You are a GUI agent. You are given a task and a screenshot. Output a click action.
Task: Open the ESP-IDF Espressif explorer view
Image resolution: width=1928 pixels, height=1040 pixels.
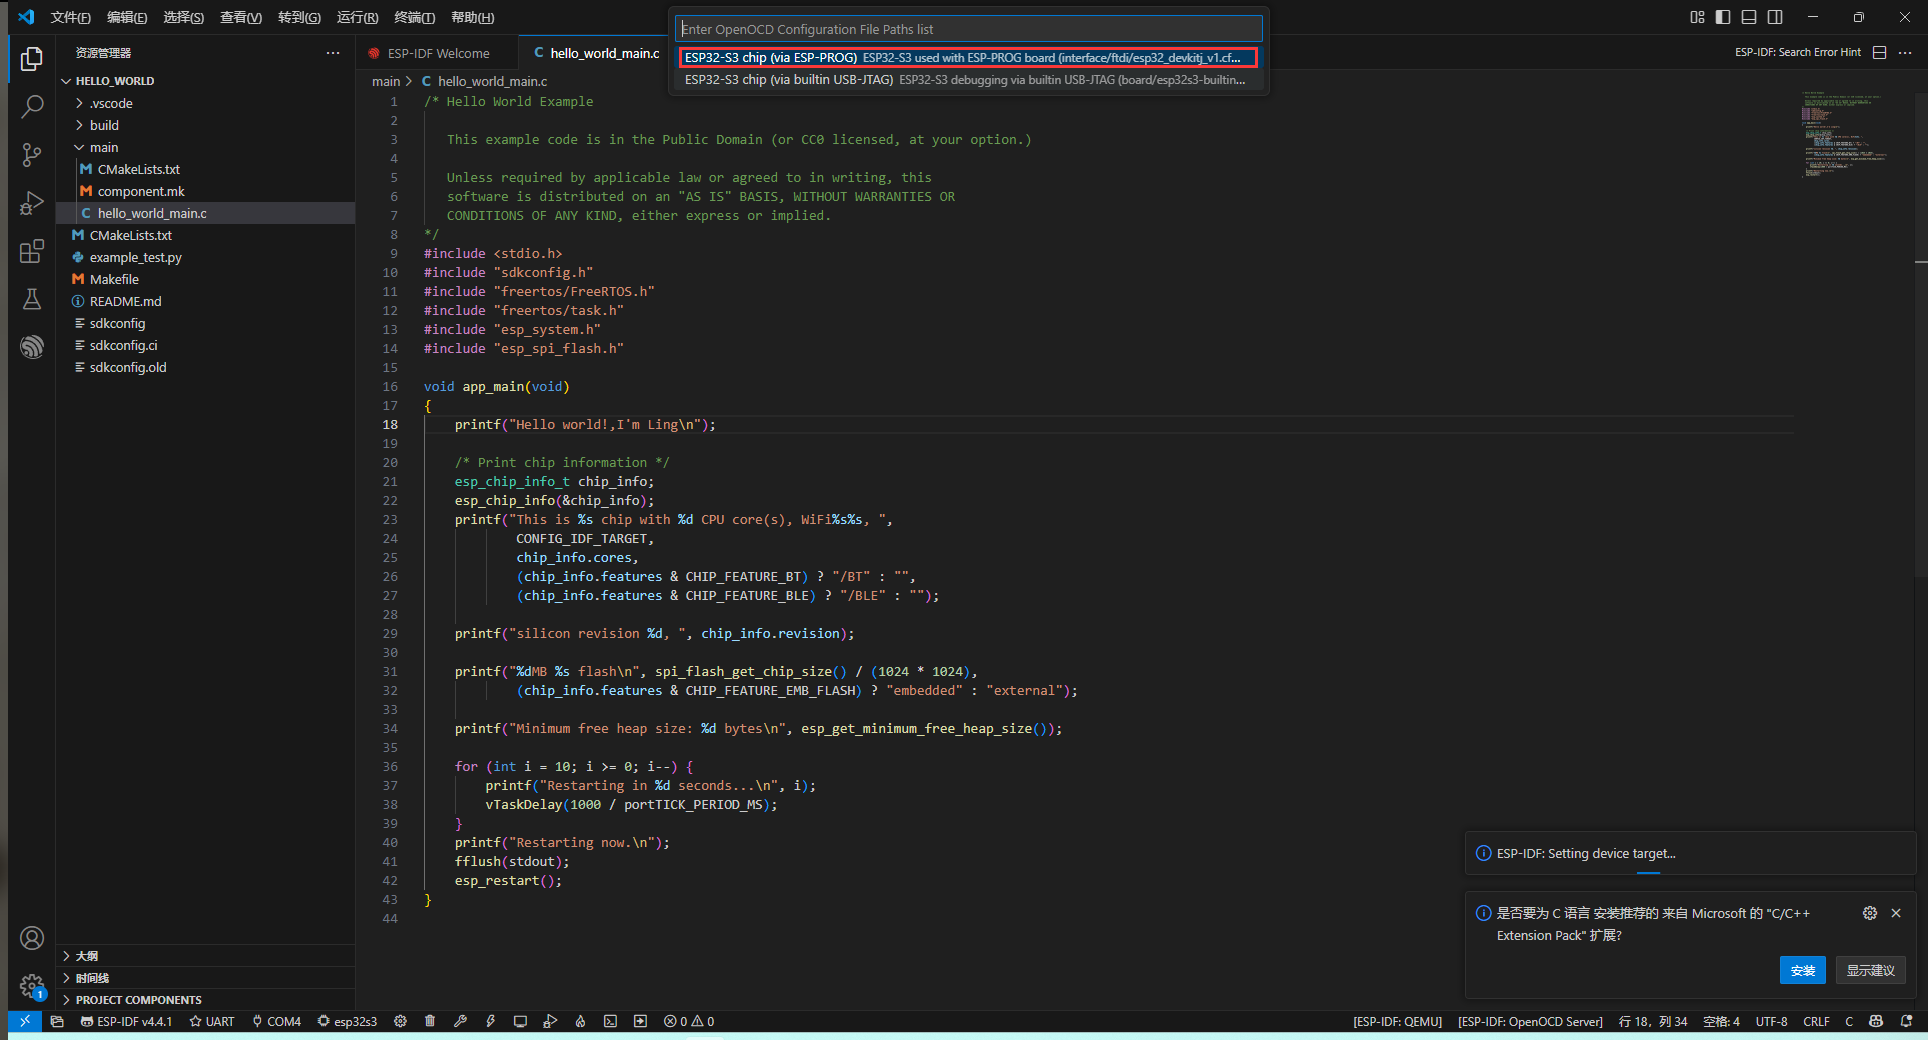[x=32, y=347]
